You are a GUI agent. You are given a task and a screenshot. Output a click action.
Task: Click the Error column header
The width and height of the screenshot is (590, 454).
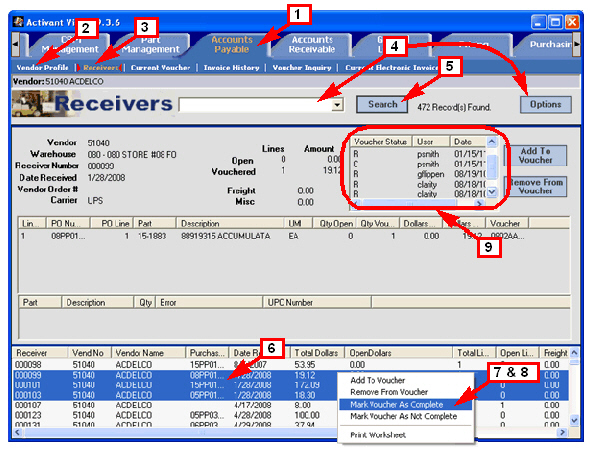coord(209,302)
